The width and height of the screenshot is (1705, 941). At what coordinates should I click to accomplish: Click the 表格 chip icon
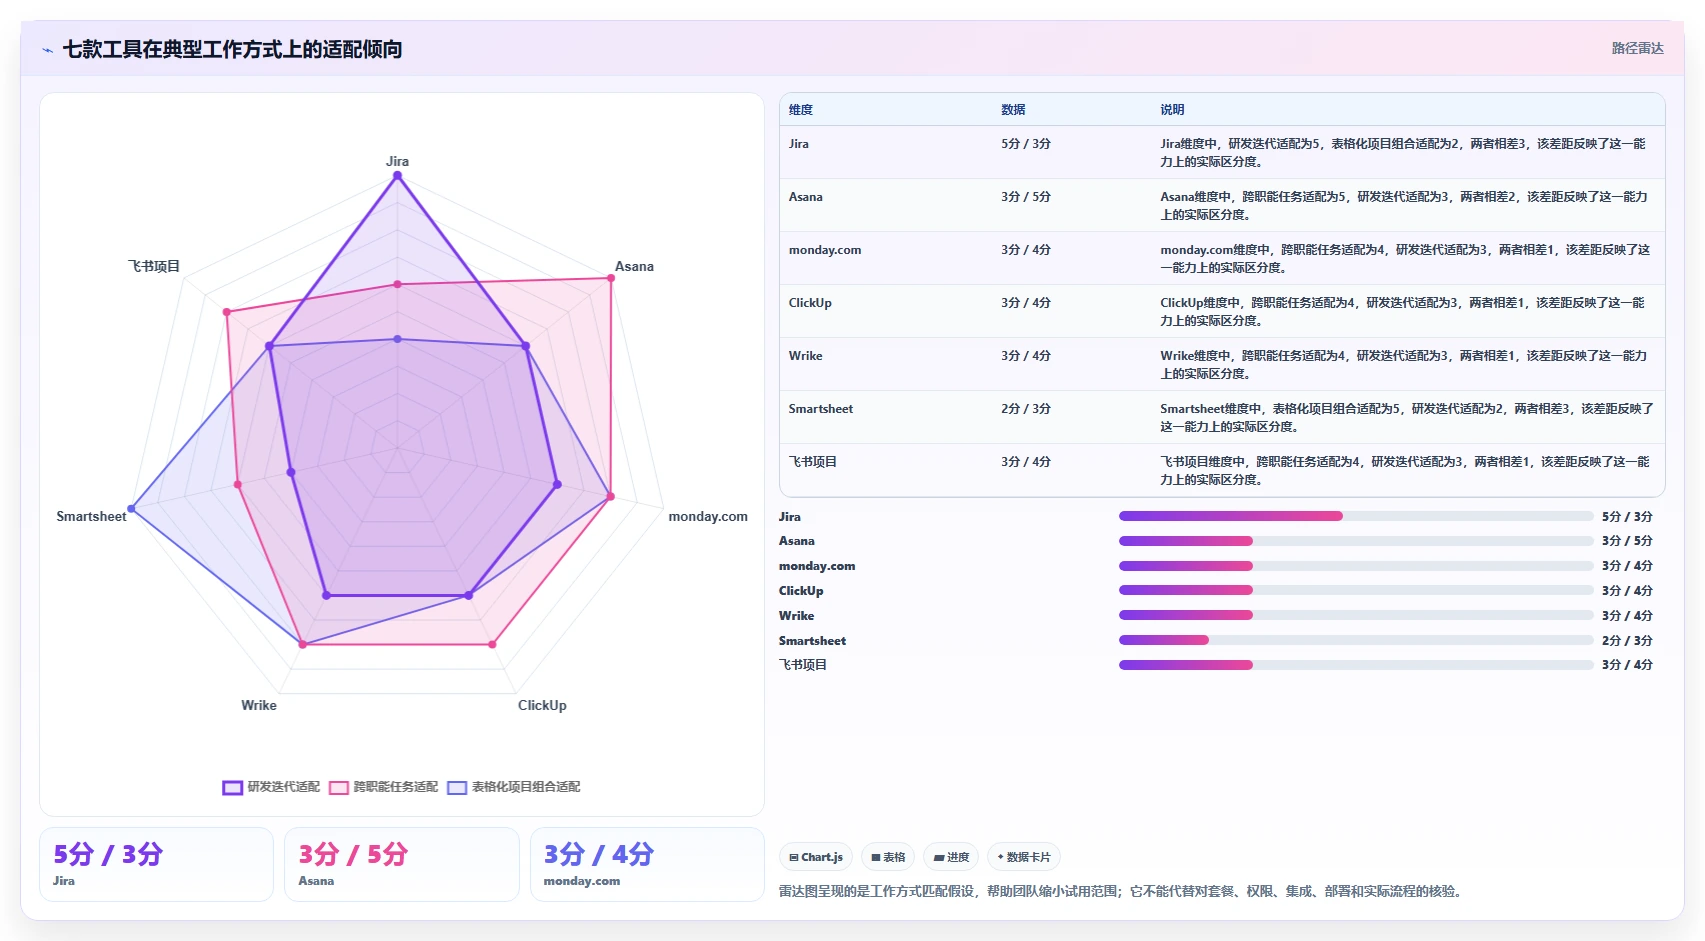pos(876,857)
